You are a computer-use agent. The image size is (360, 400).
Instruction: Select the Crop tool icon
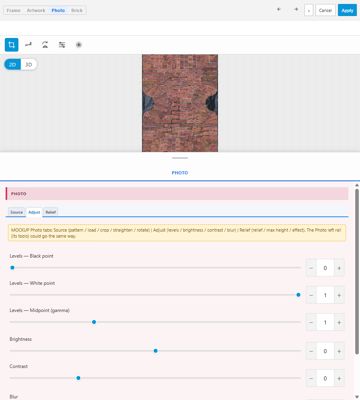(x=12, y=45)
